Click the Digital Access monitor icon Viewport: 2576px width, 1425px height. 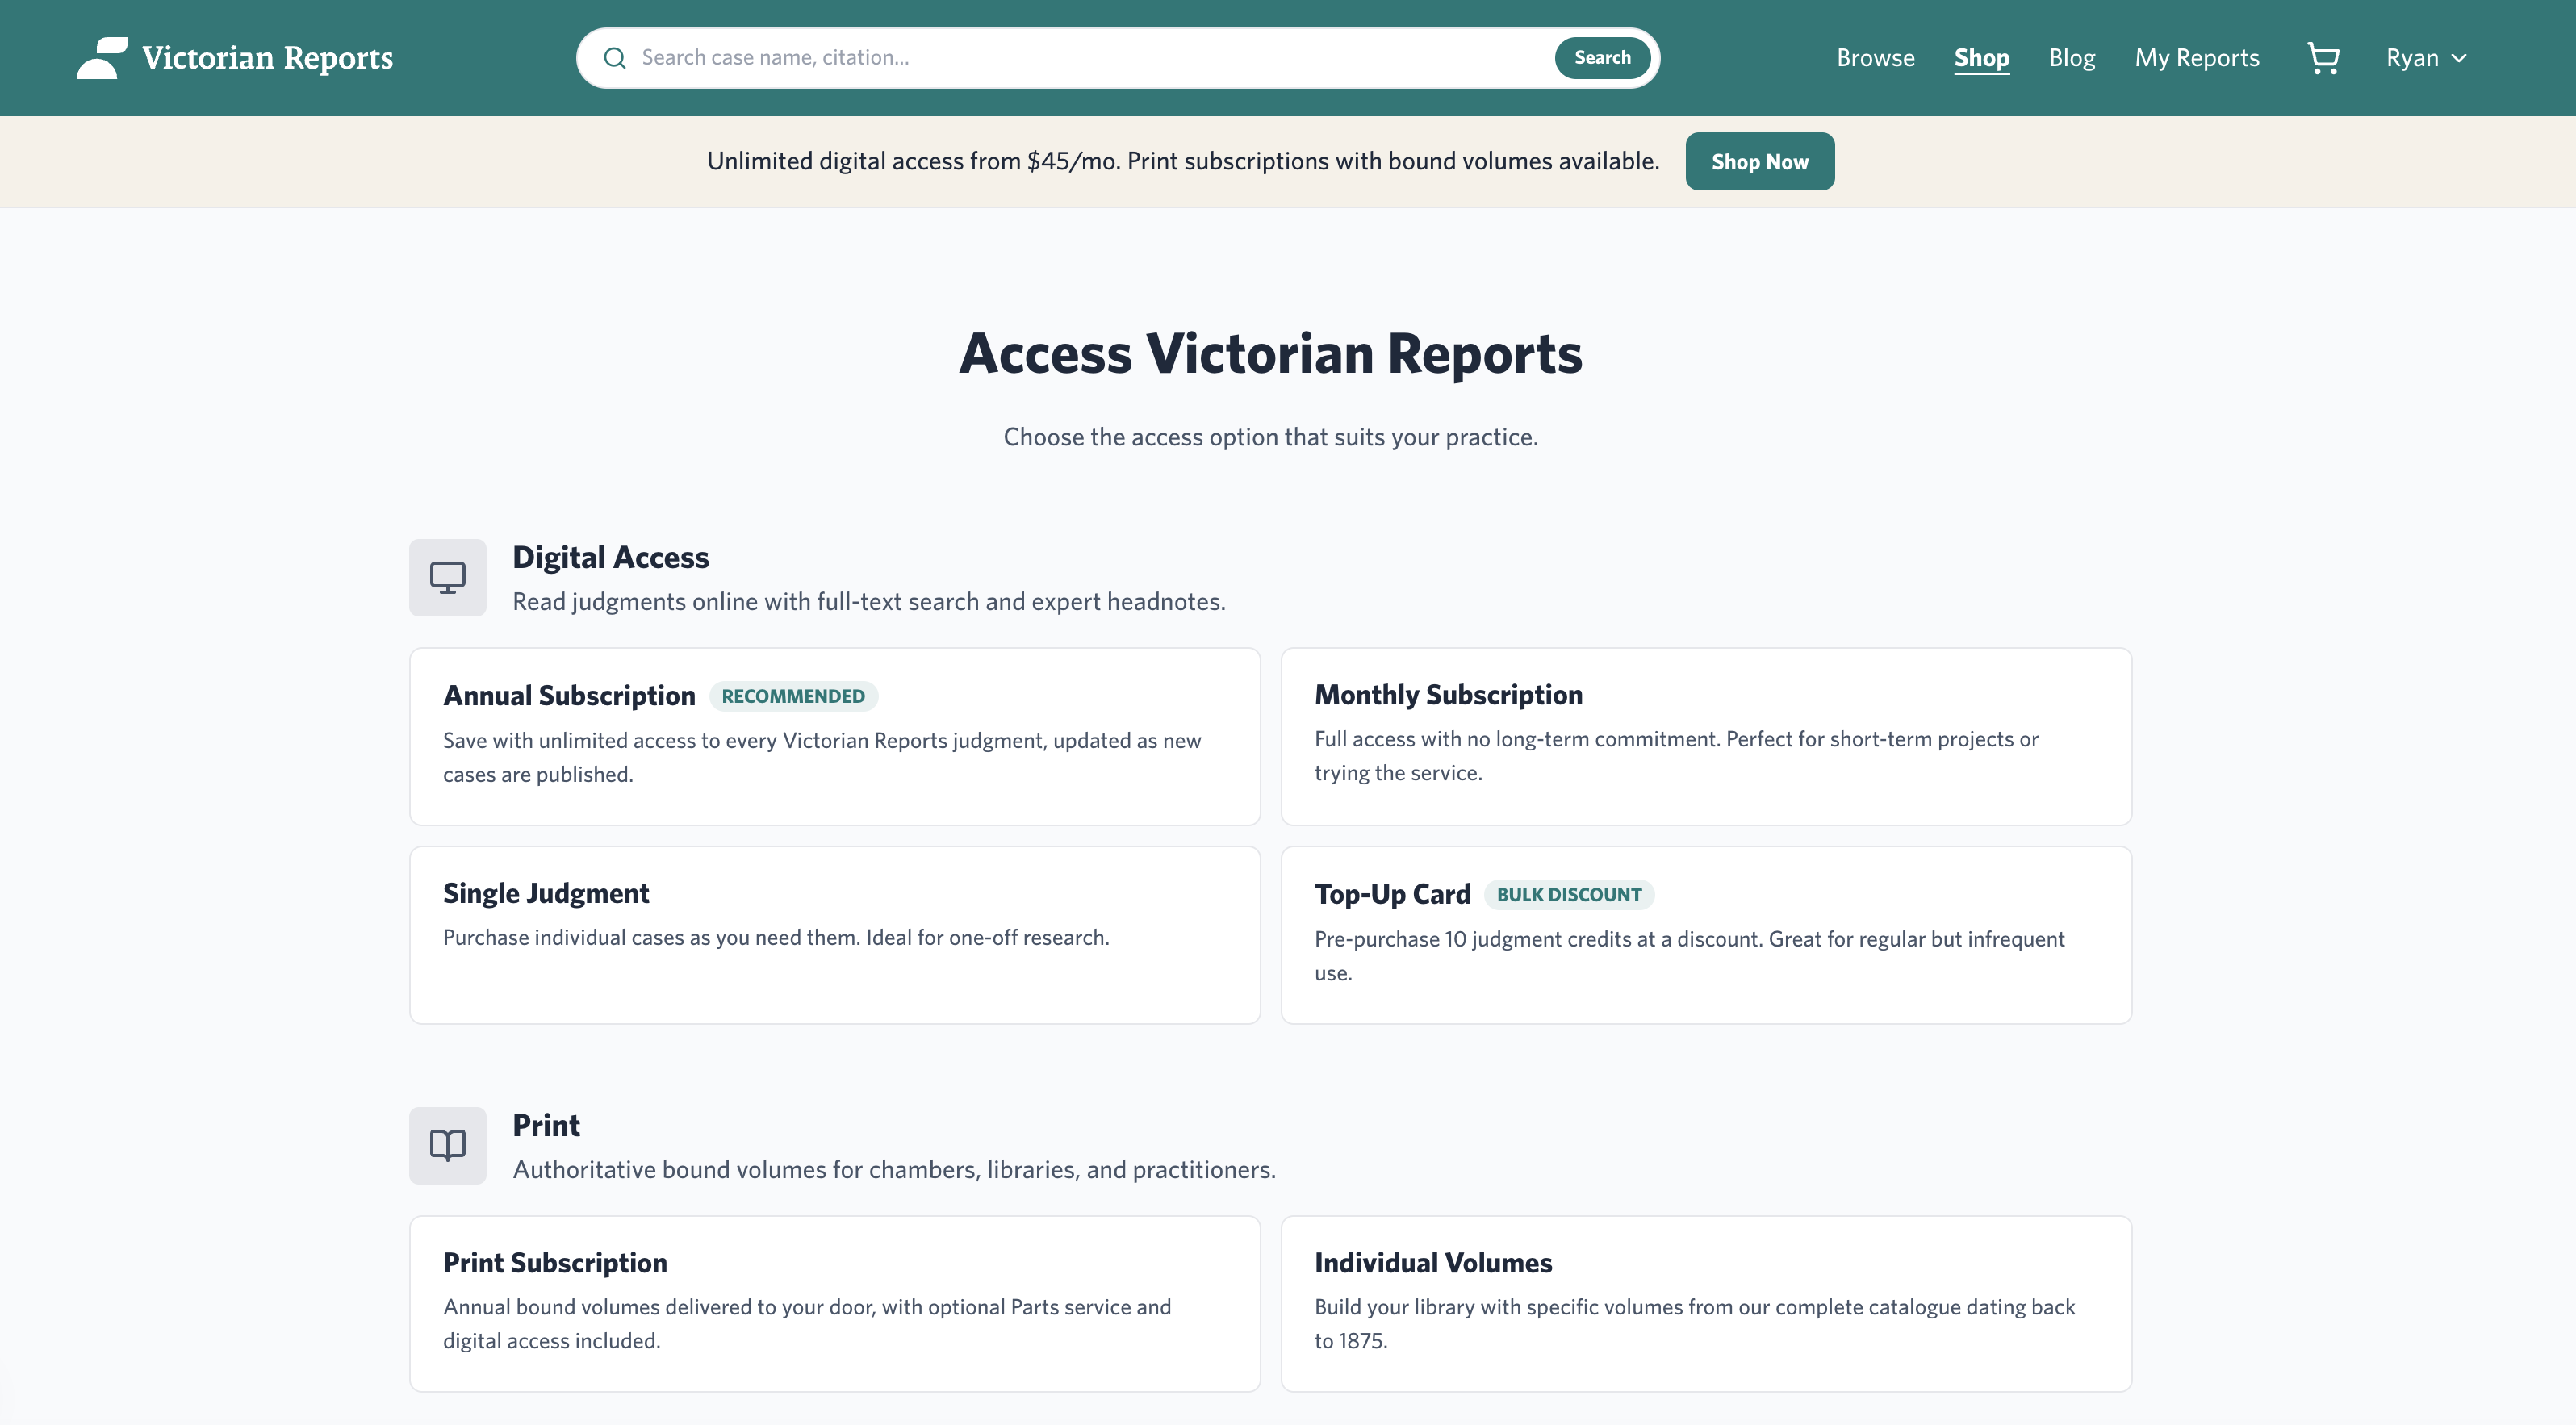(x=447, y=577)
